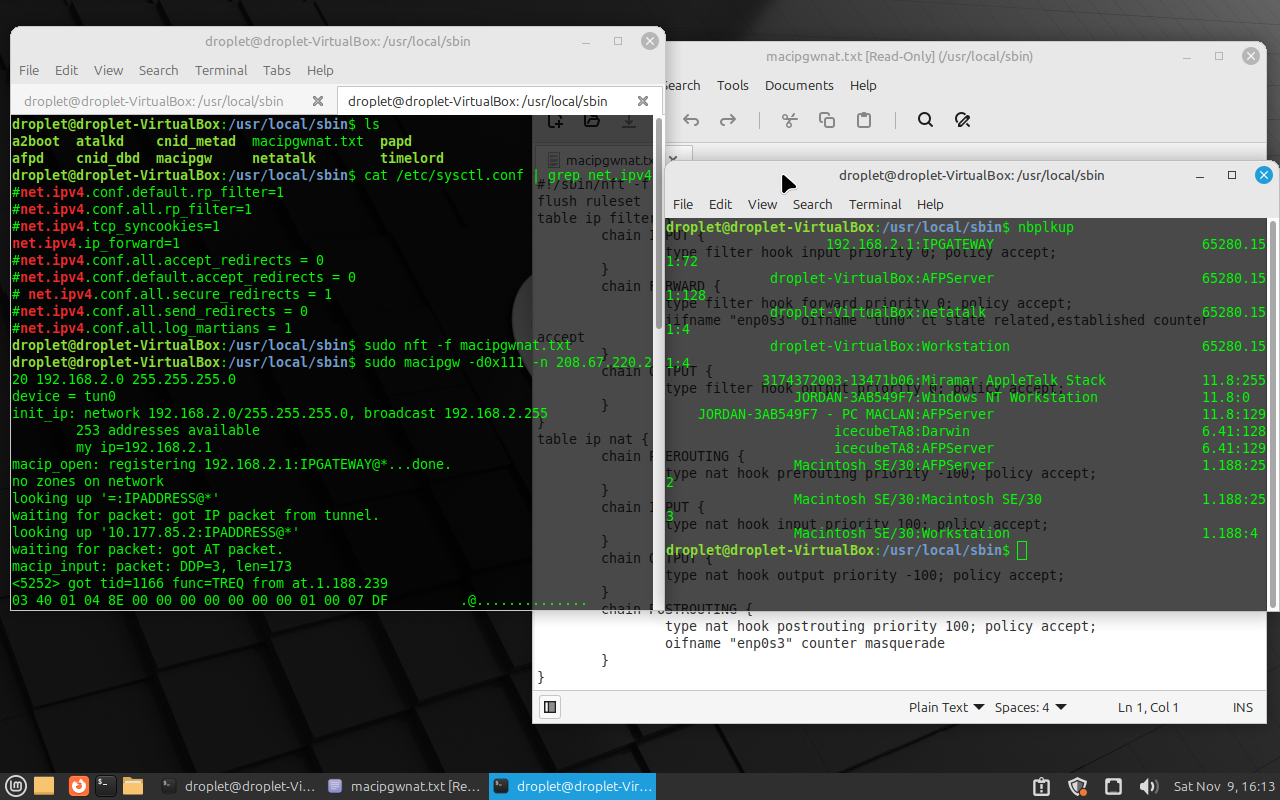
Task: Click the nbplkup command in right terminal
Action: click(1046, 227)
